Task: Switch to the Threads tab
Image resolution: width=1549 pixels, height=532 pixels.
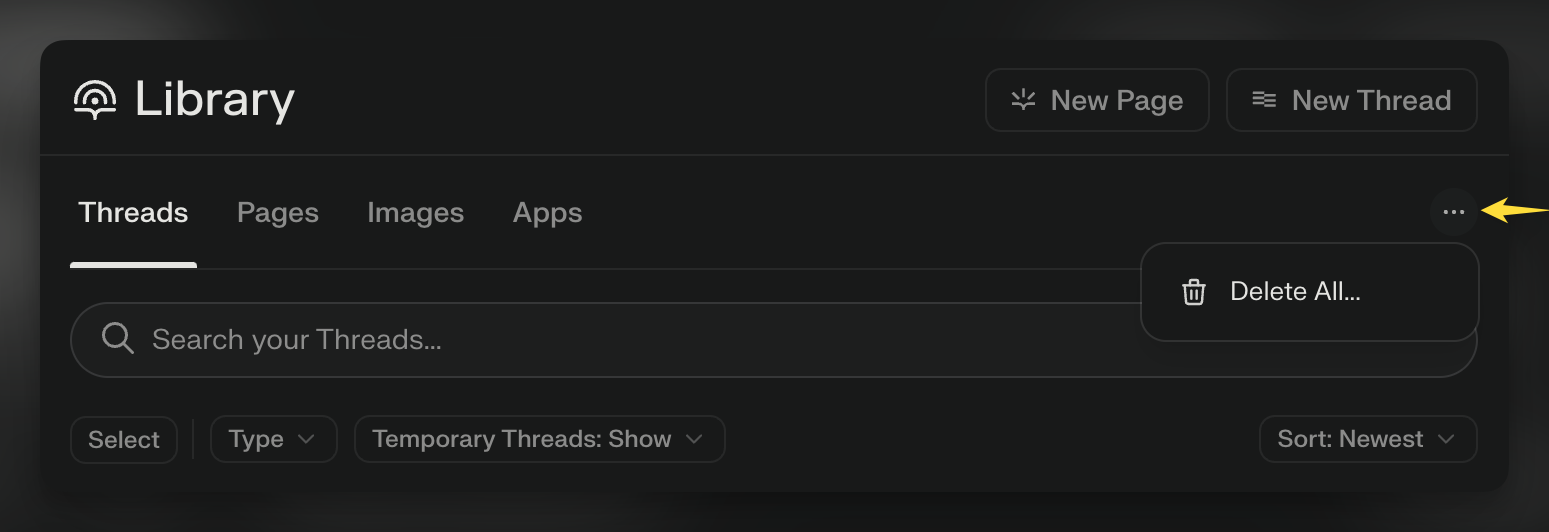Action: pyautogui.click(x=133, y=213)
